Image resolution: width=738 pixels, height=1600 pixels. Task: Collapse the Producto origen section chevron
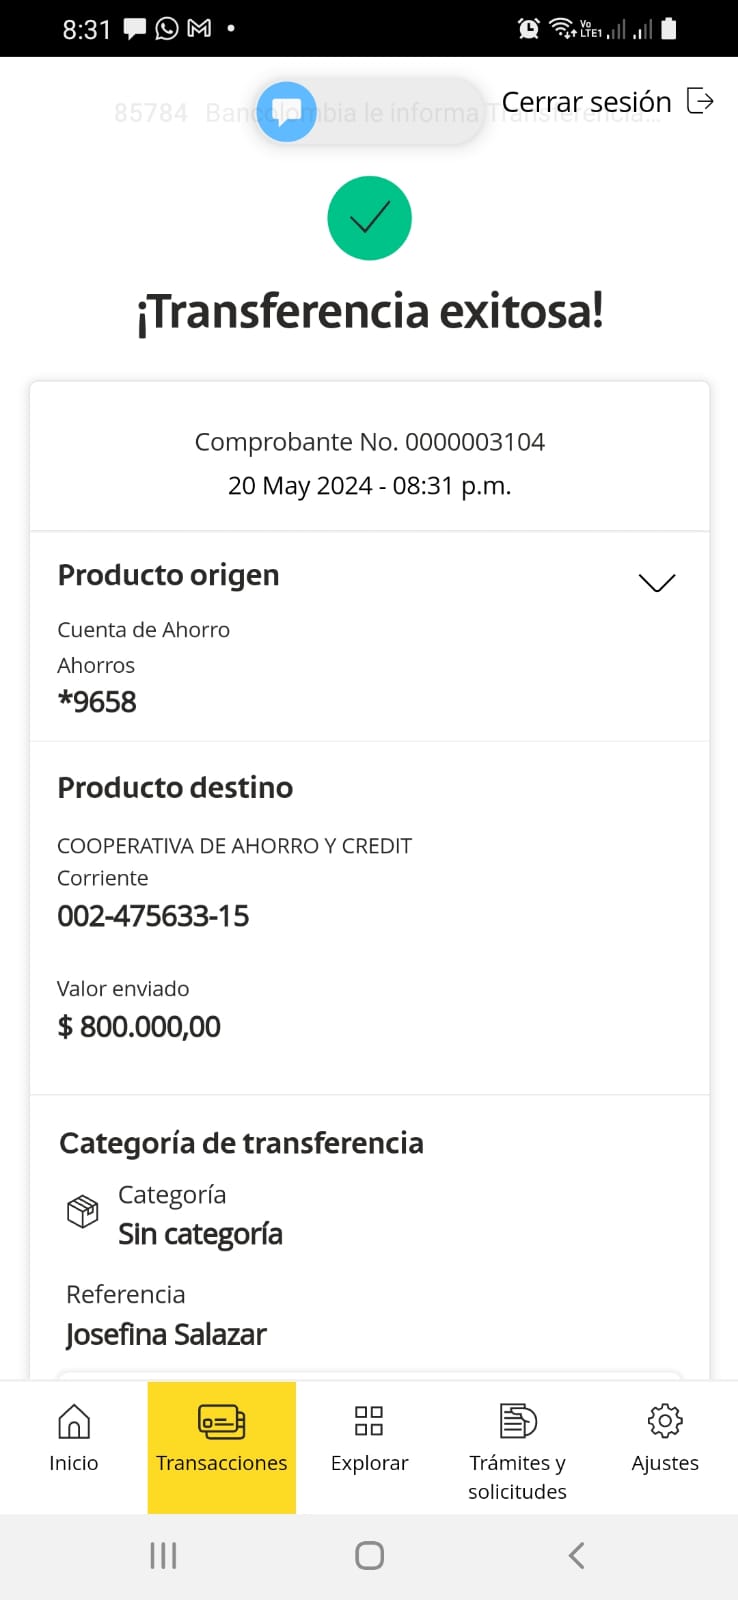click(x=657, y=582)
